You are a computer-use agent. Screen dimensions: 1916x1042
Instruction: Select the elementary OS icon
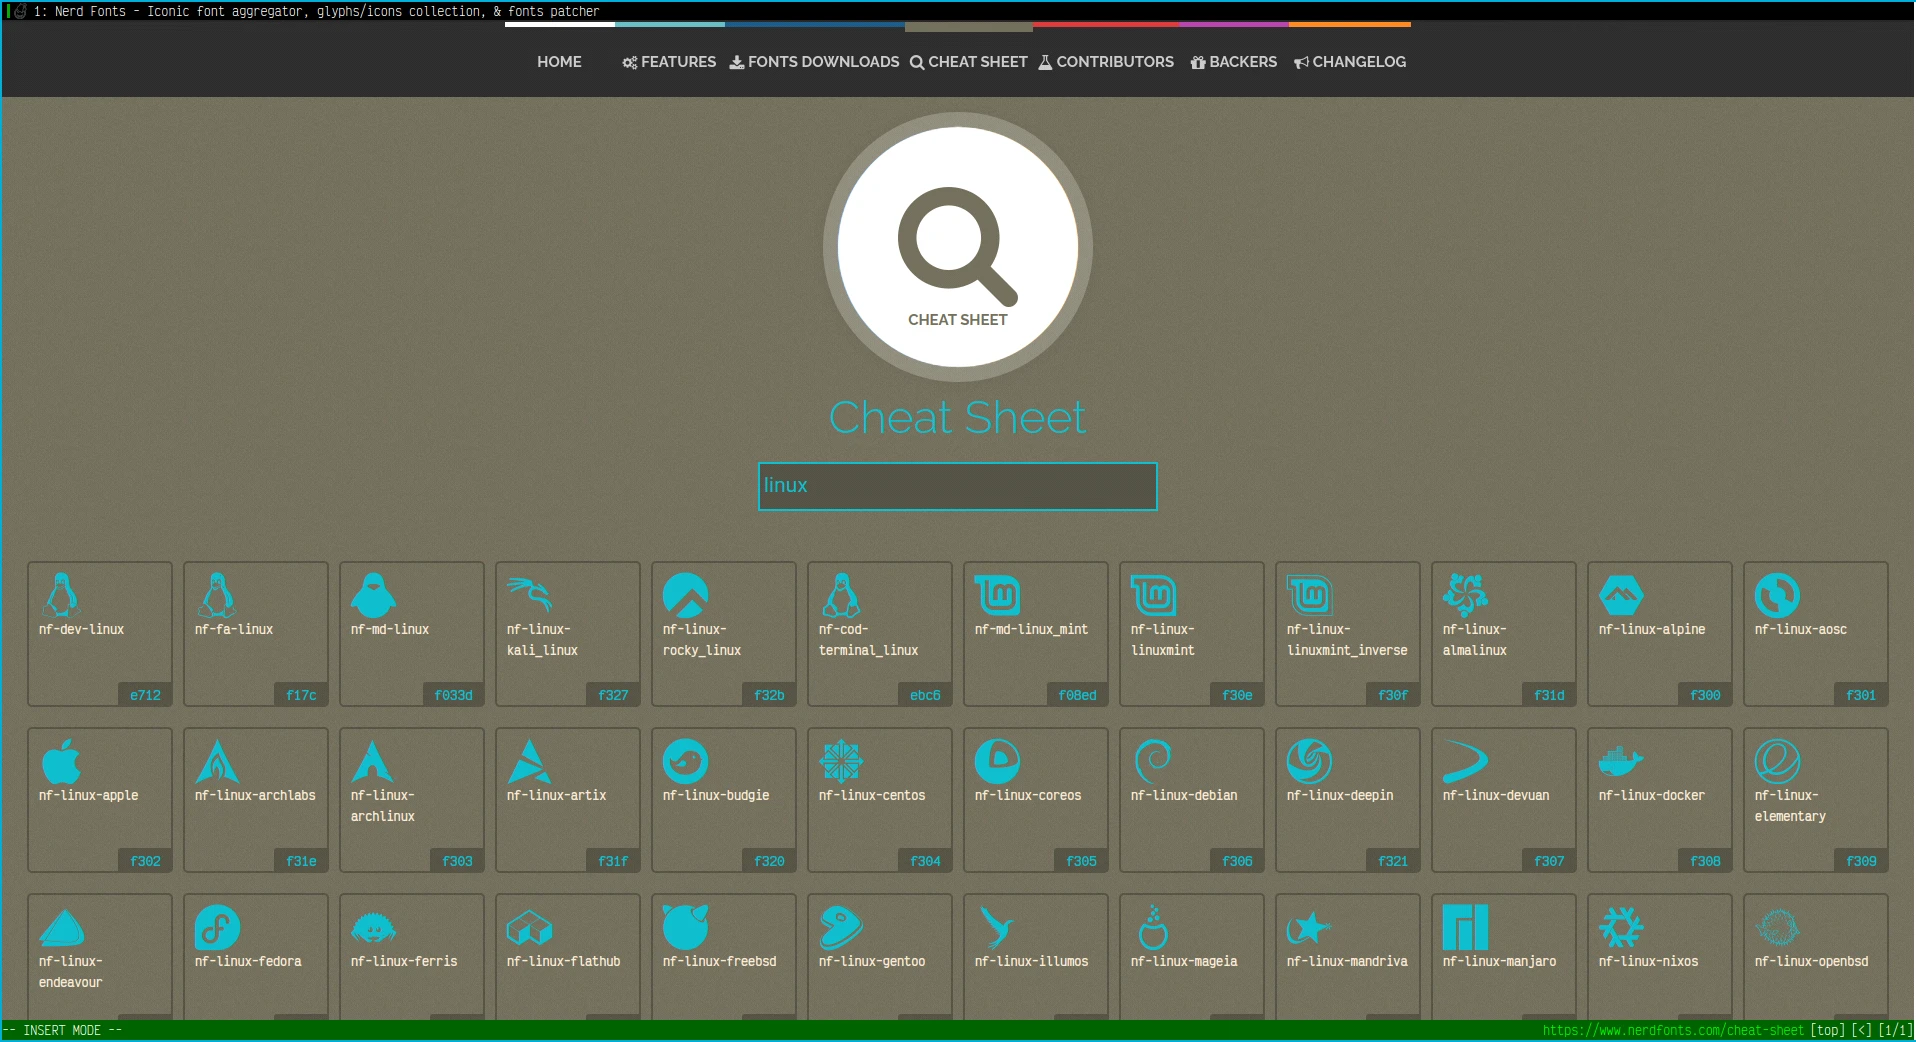coord(1777,761)
